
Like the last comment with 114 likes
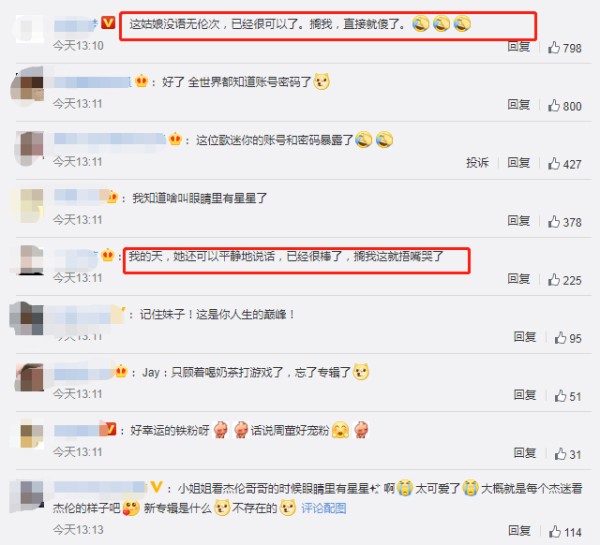click(555, 531)
